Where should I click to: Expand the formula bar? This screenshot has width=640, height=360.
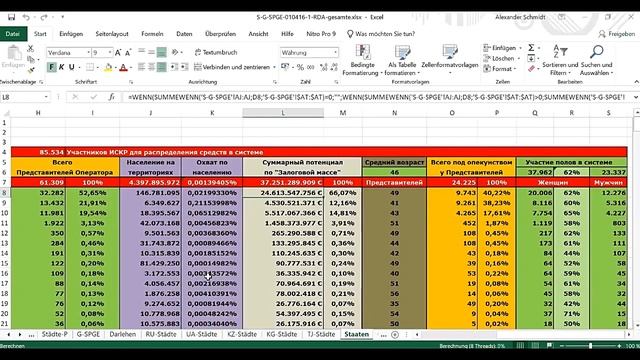point(636,97)
